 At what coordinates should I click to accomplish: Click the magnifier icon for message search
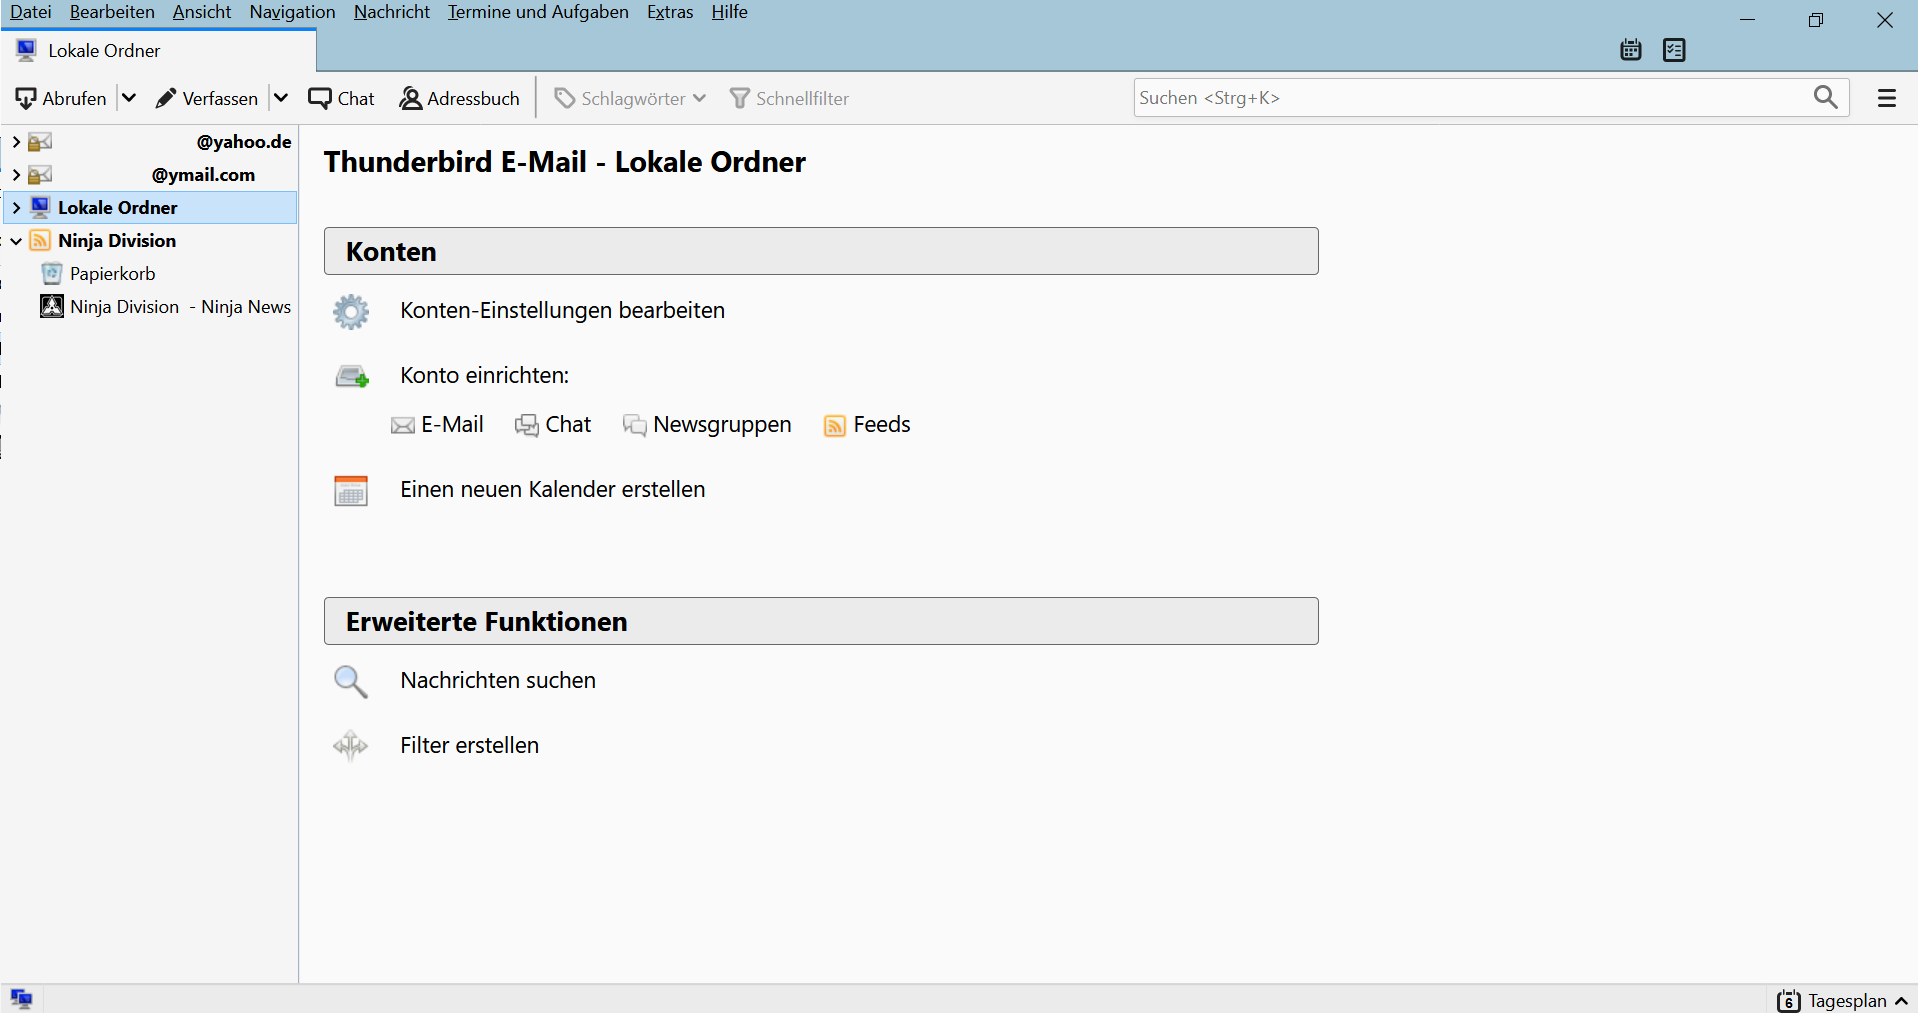351,681
